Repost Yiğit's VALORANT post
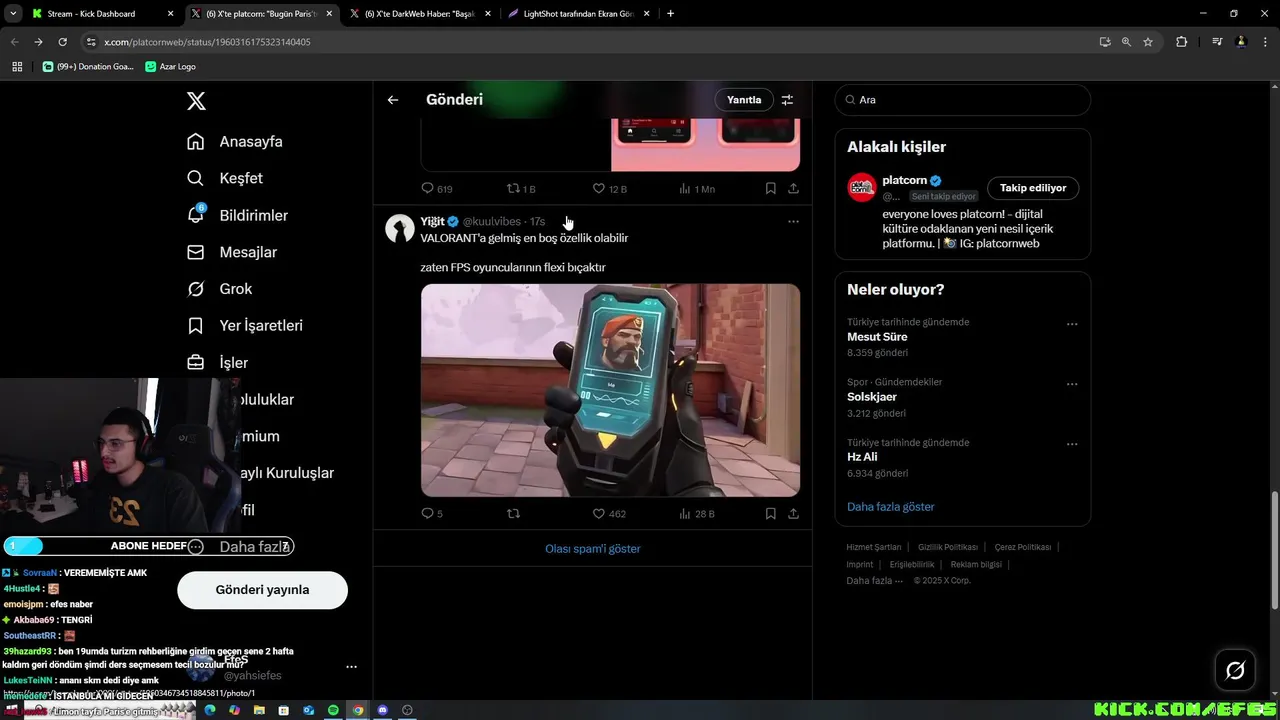Screen dimensions: 1280x720 (x=514, y=514)
